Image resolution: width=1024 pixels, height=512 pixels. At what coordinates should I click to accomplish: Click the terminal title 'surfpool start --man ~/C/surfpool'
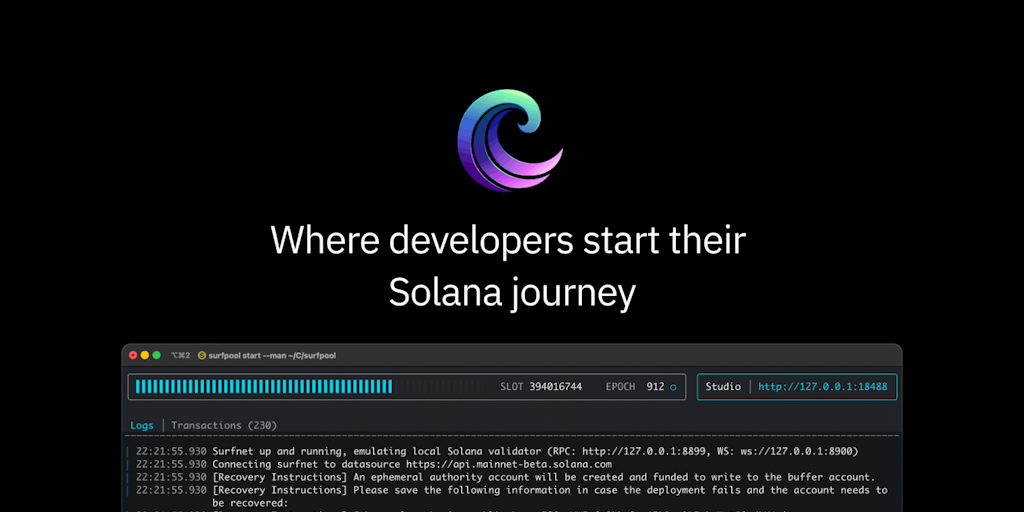pos(272,355)
